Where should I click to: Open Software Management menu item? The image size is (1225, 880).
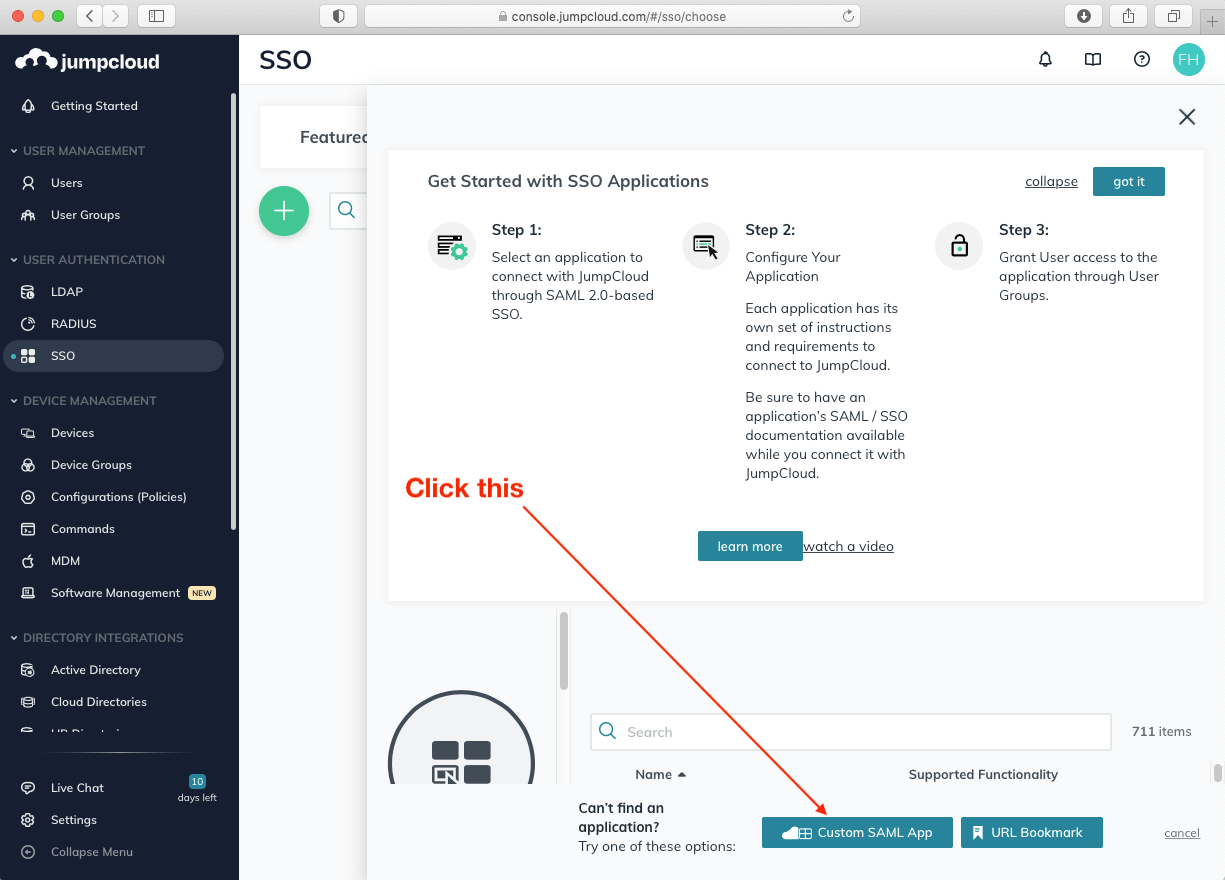(113, 593)
